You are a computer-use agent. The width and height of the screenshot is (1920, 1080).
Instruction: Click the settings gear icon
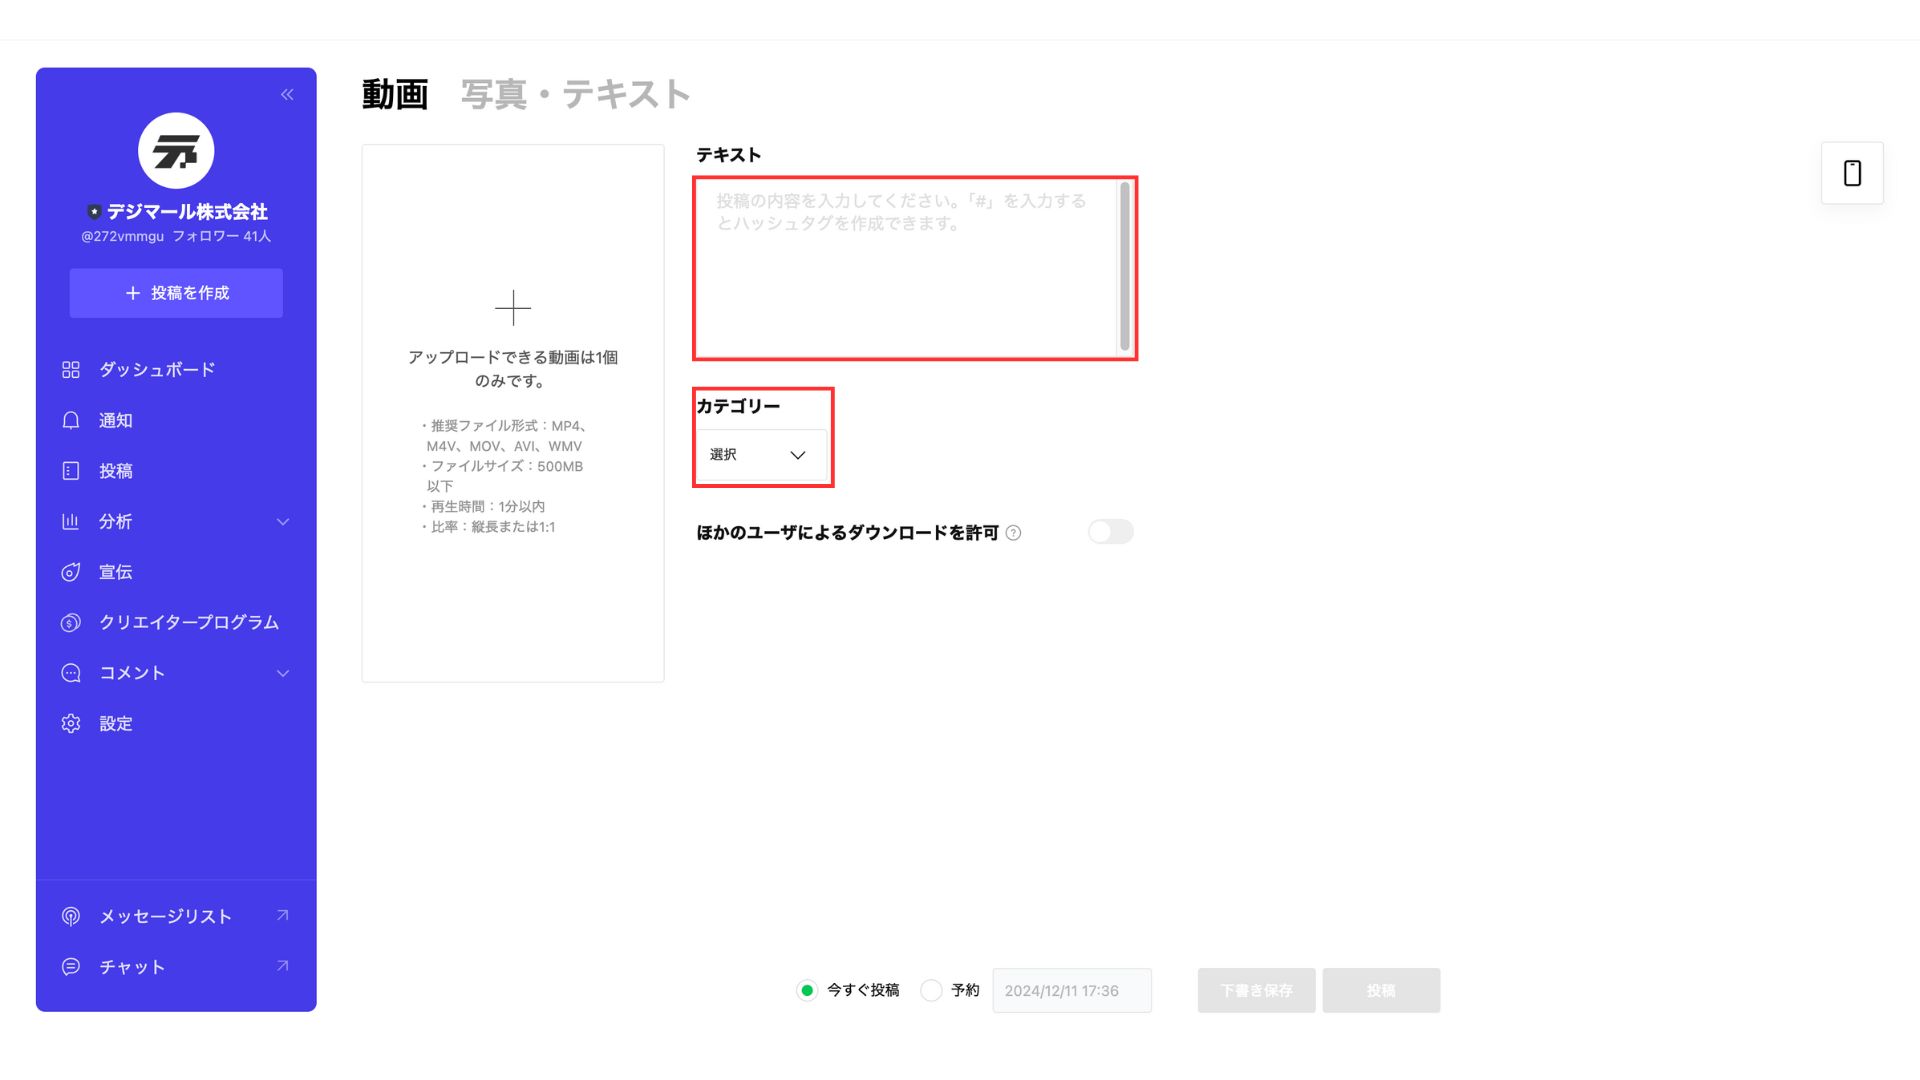click(x=71, y=723)
